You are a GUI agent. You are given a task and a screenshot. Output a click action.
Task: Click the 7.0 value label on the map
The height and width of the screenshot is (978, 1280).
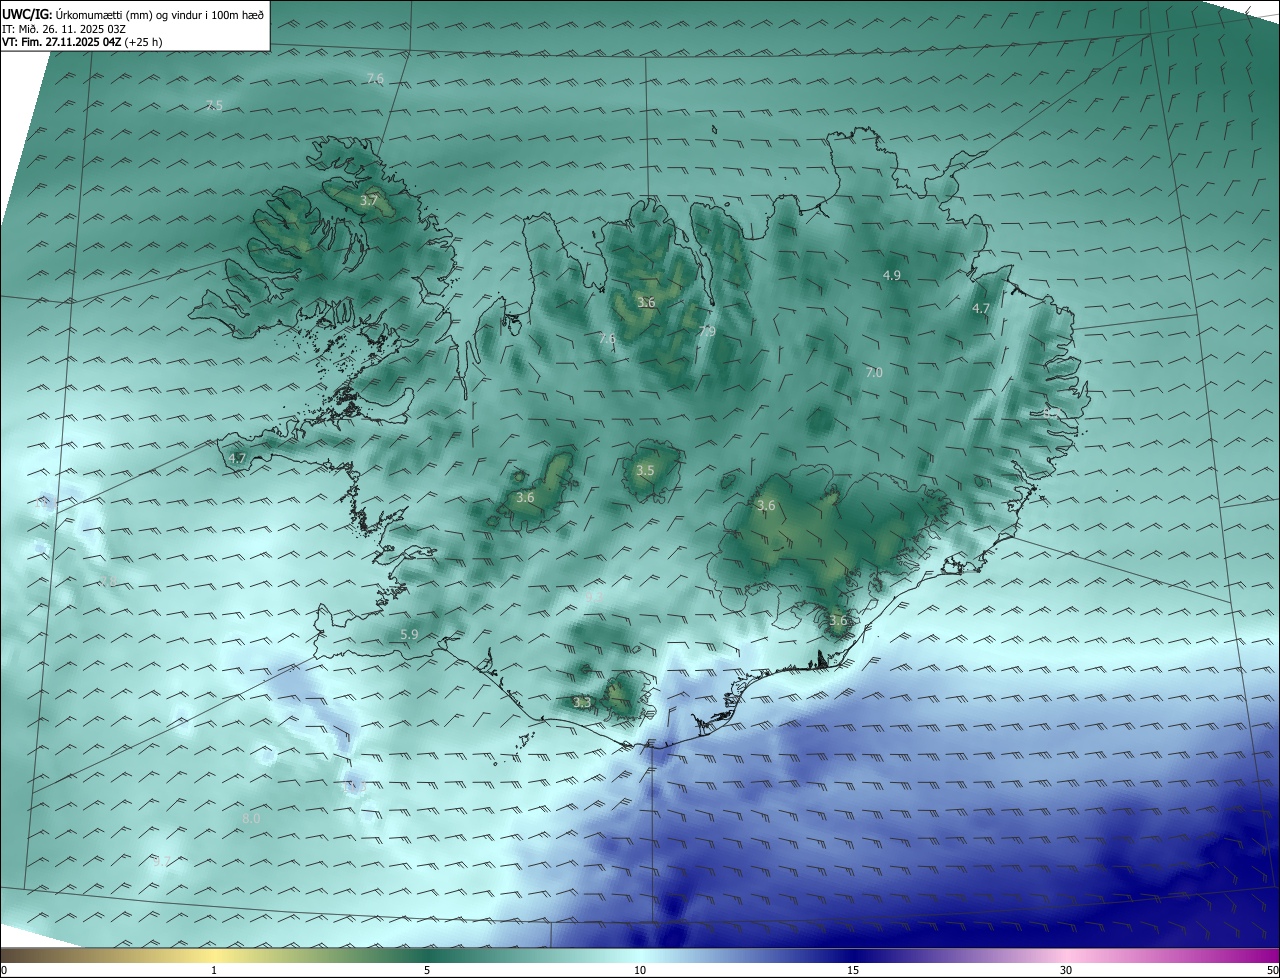coord(874,372)
